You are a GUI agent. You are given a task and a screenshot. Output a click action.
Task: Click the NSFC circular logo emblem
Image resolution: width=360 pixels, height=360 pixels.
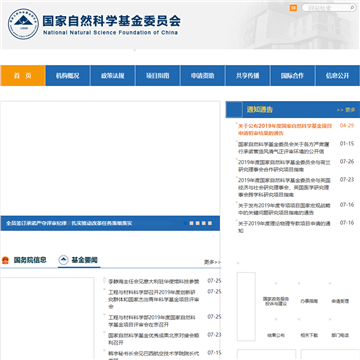click(23, 24)
